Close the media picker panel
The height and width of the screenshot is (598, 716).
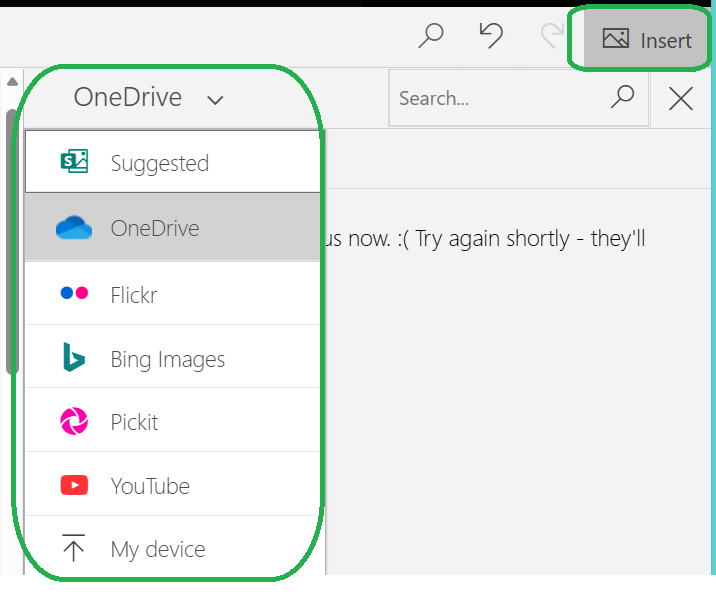click(x=680, y=98)
